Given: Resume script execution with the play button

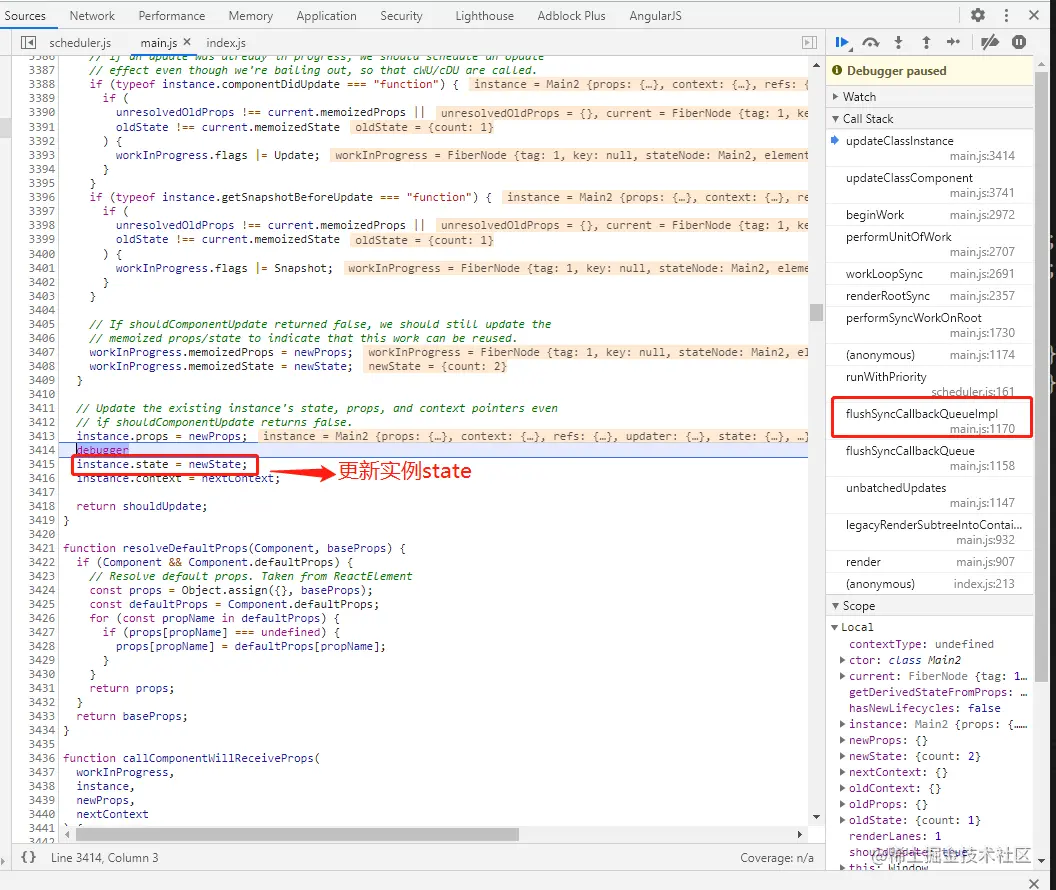Looking at the screenshot, I should [842, 42].
